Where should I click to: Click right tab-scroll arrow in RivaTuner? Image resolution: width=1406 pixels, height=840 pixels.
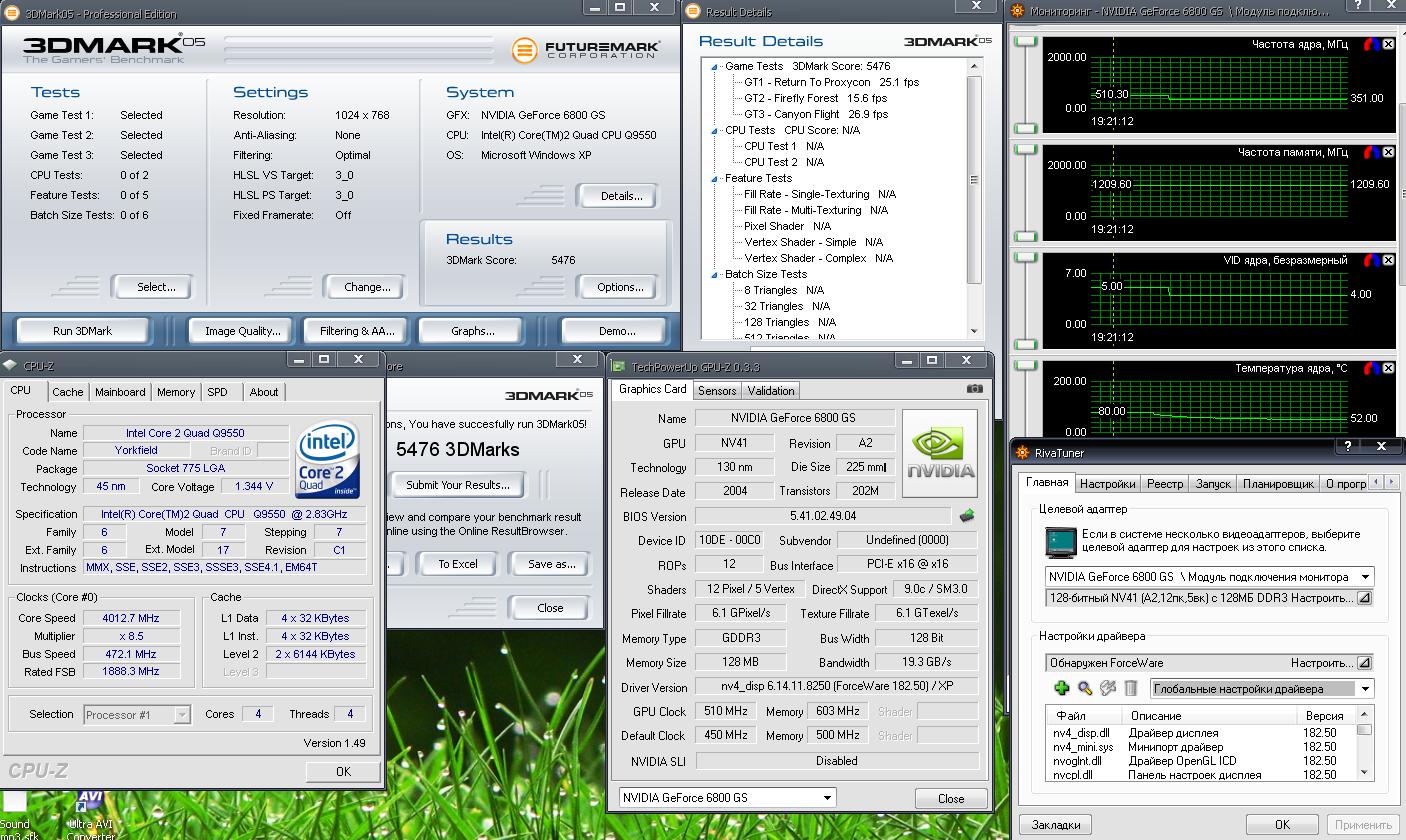(1392, 482)
